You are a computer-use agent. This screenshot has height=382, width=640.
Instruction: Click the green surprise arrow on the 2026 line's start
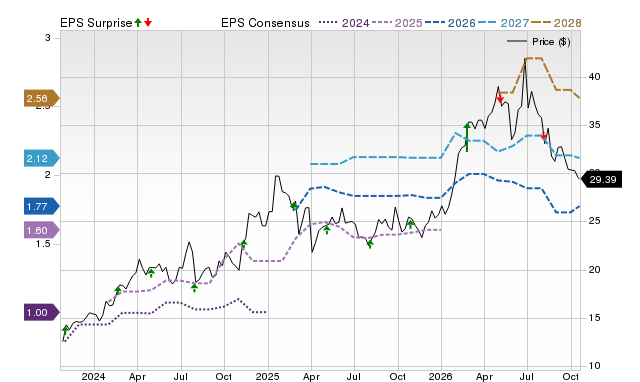pos(293,206)
